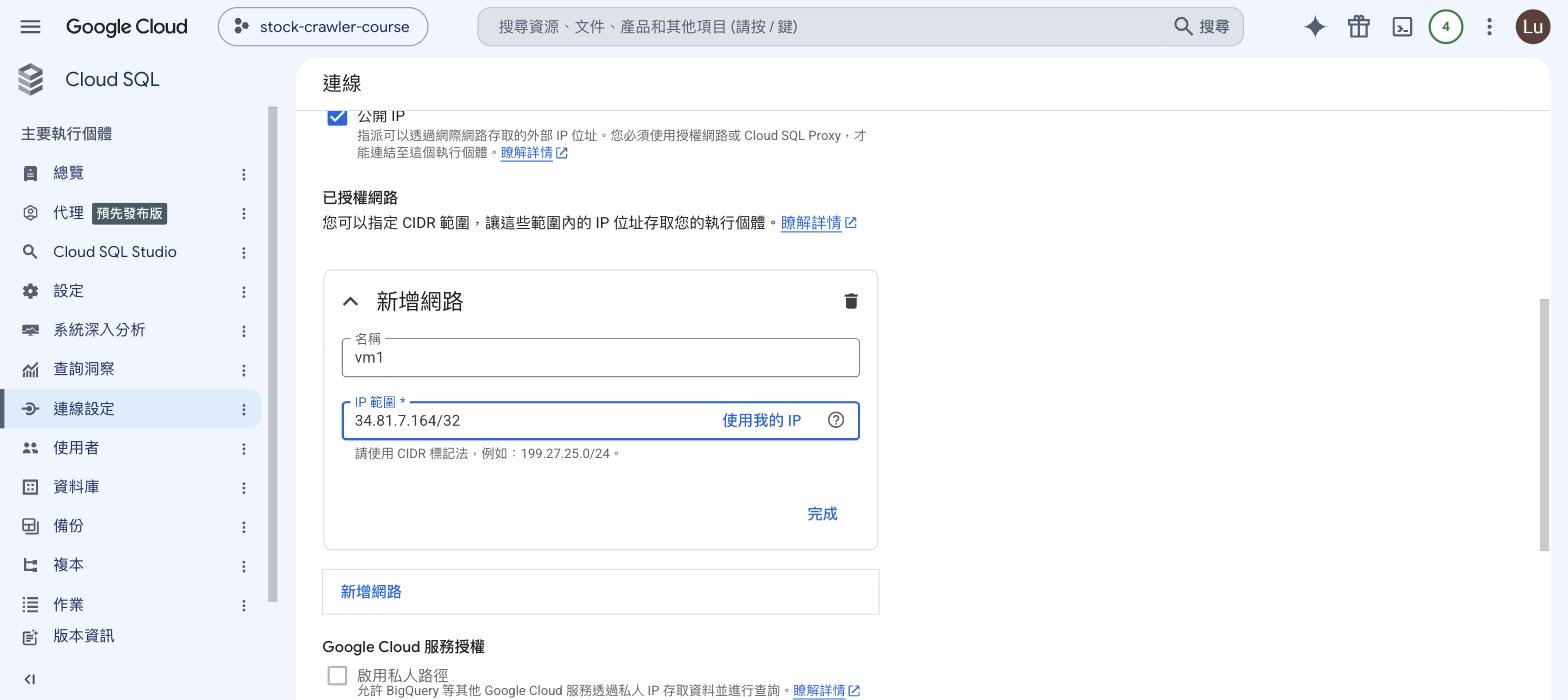
Task: Click 使用我的 IP button
Action: (x=761, y=420)
